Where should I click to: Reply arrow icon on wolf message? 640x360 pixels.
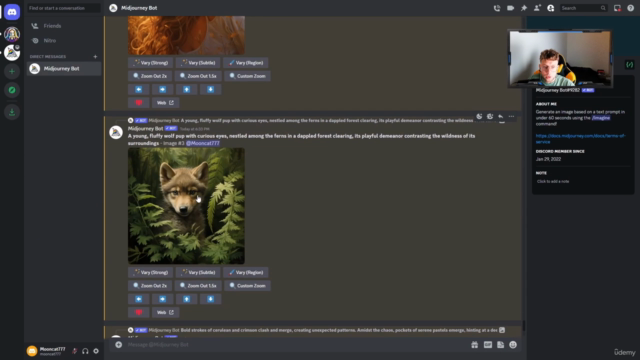click(x=500, y=116)
